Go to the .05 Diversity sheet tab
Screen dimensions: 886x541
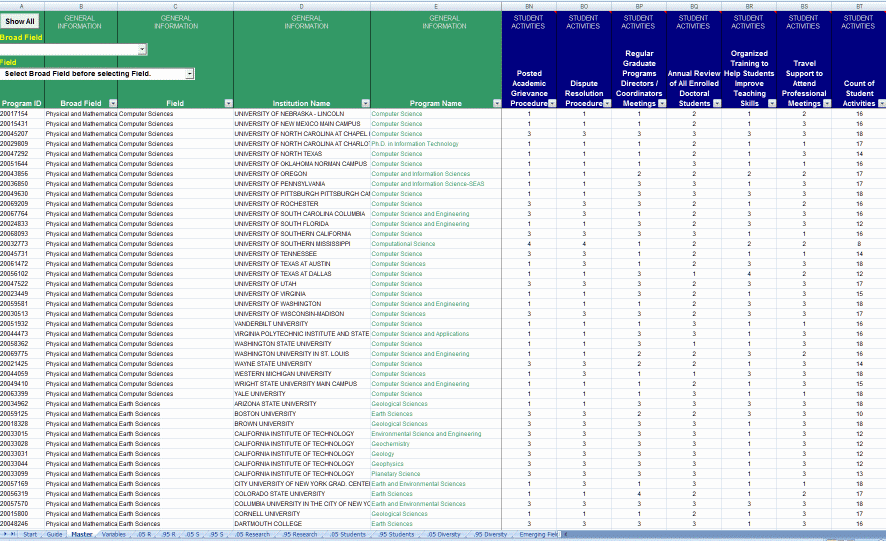pos(444,534)
